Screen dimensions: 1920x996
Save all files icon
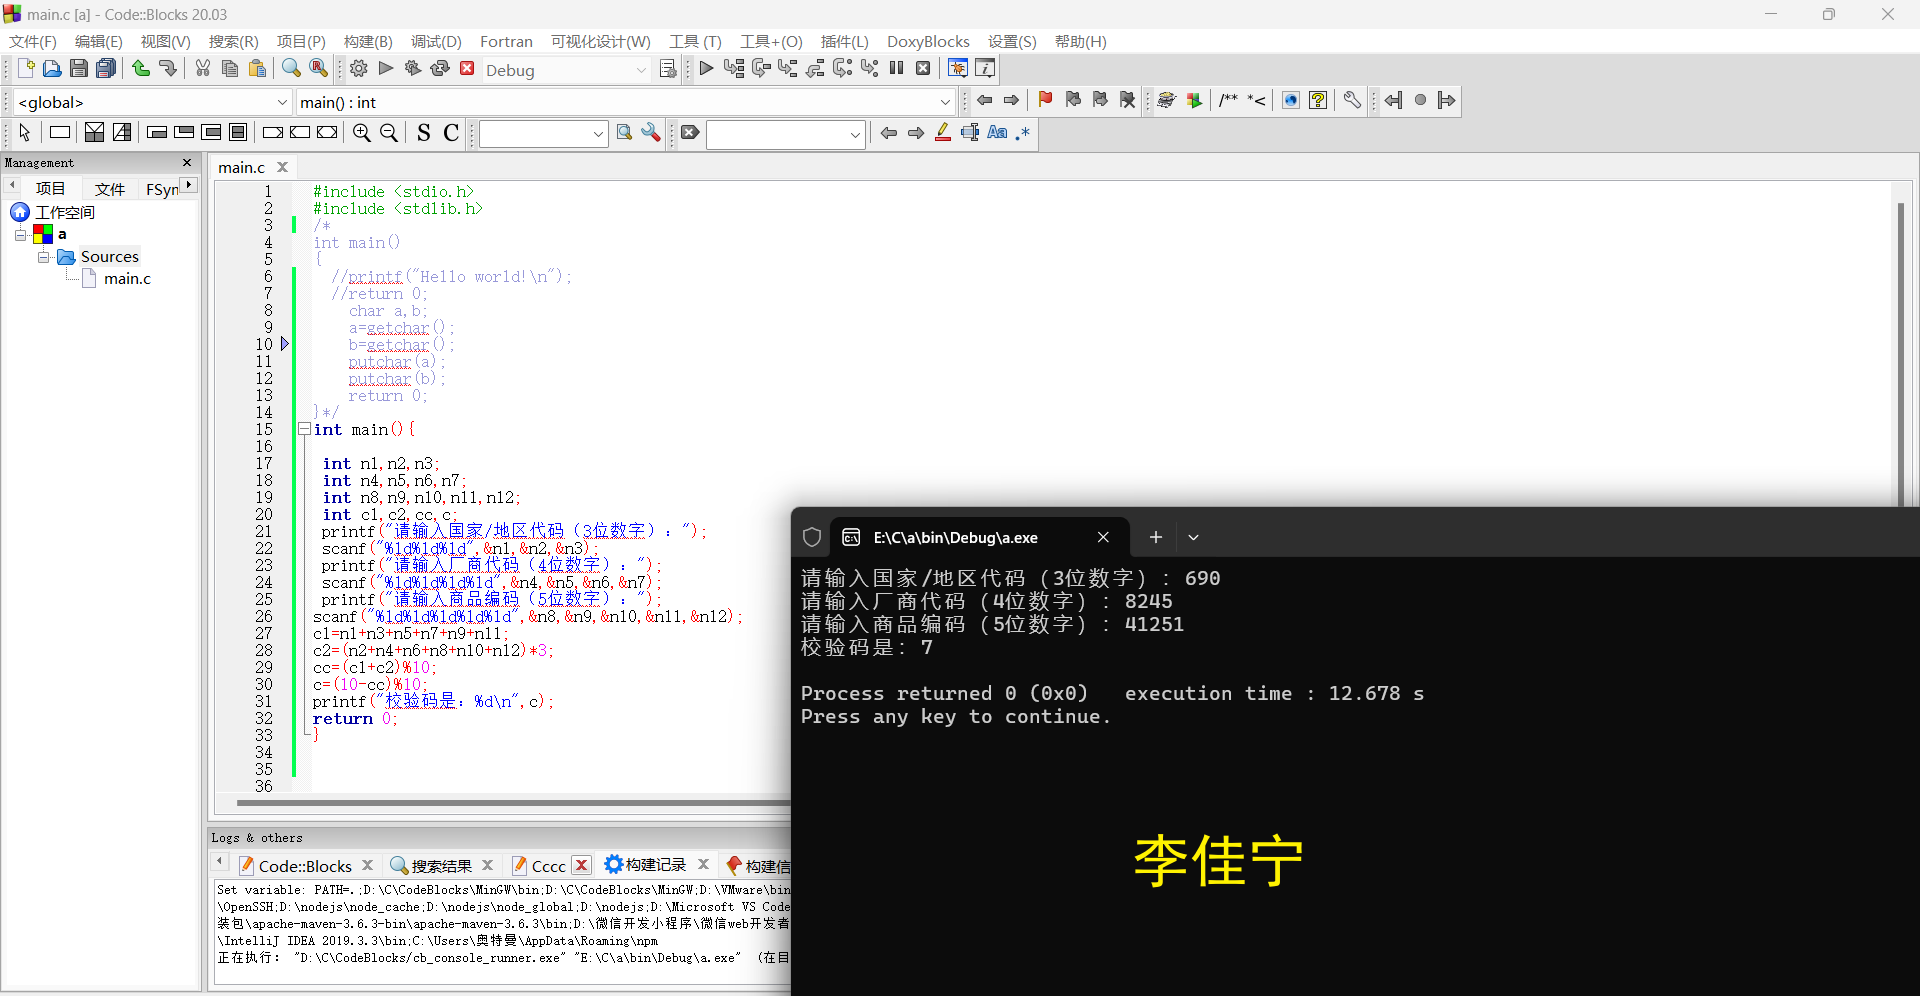point(106,69)
